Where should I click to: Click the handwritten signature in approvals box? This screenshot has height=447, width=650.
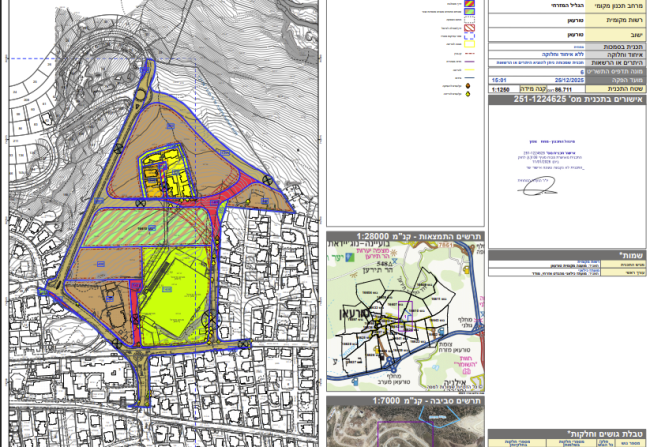[x=536, y=186]
